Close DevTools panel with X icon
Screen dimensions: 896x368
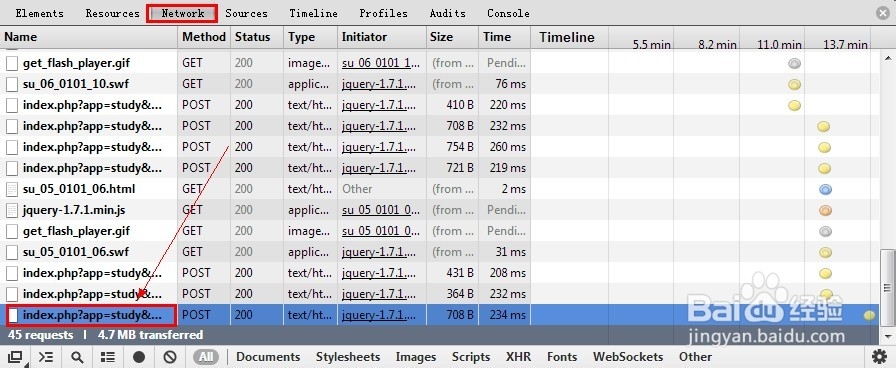tap(883, 13)
